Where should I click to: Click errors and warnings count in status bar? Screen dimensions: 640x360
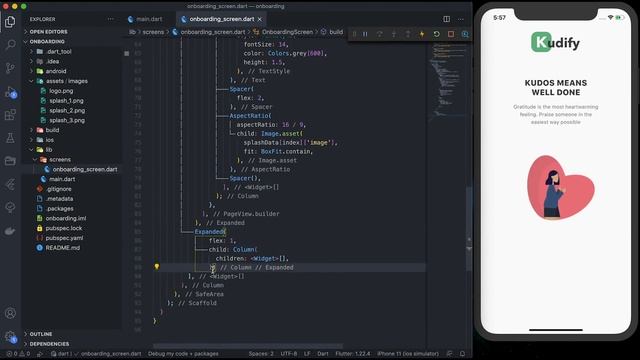coord(18,353)
